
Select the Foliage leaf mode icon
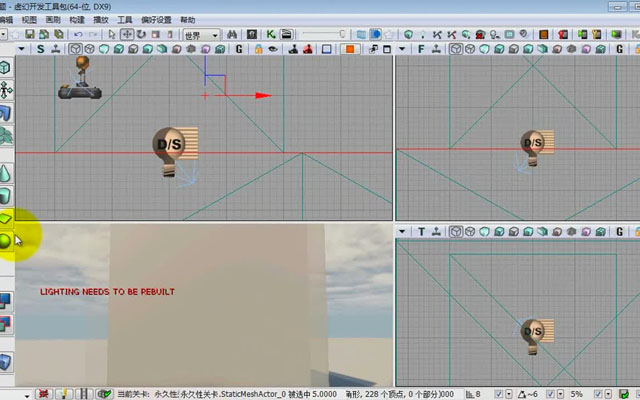pyautogui.click(x=6, y=135)
